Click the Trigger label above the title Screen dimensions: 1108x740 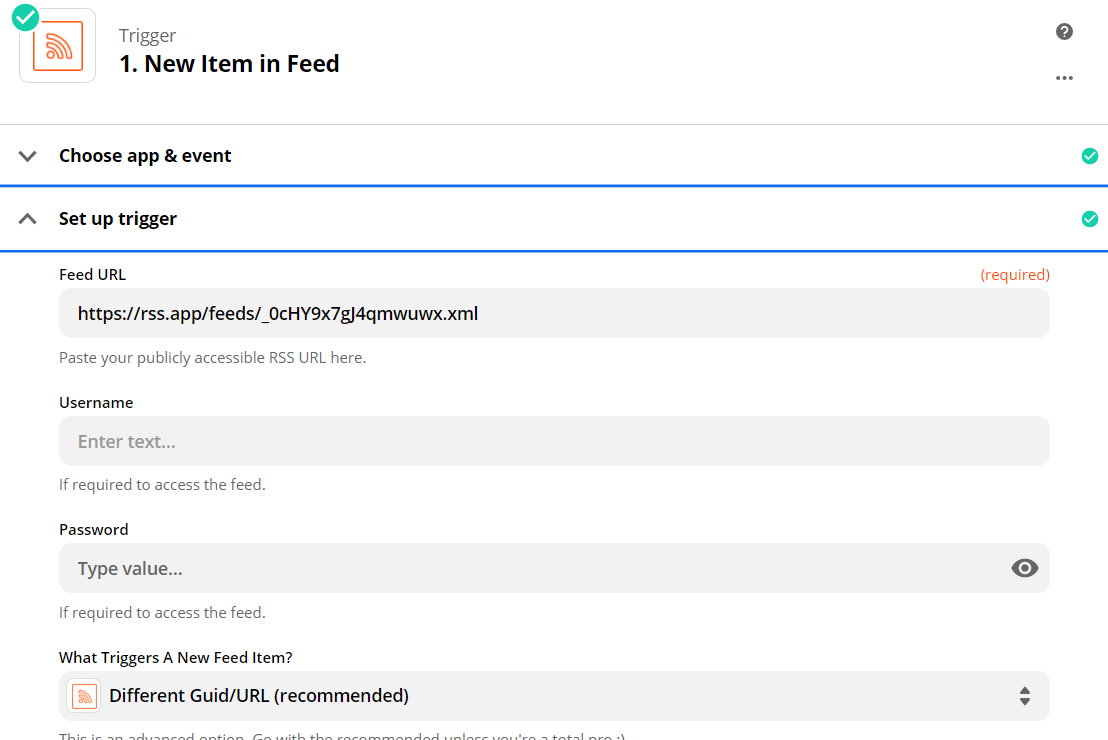click(147, 36)
